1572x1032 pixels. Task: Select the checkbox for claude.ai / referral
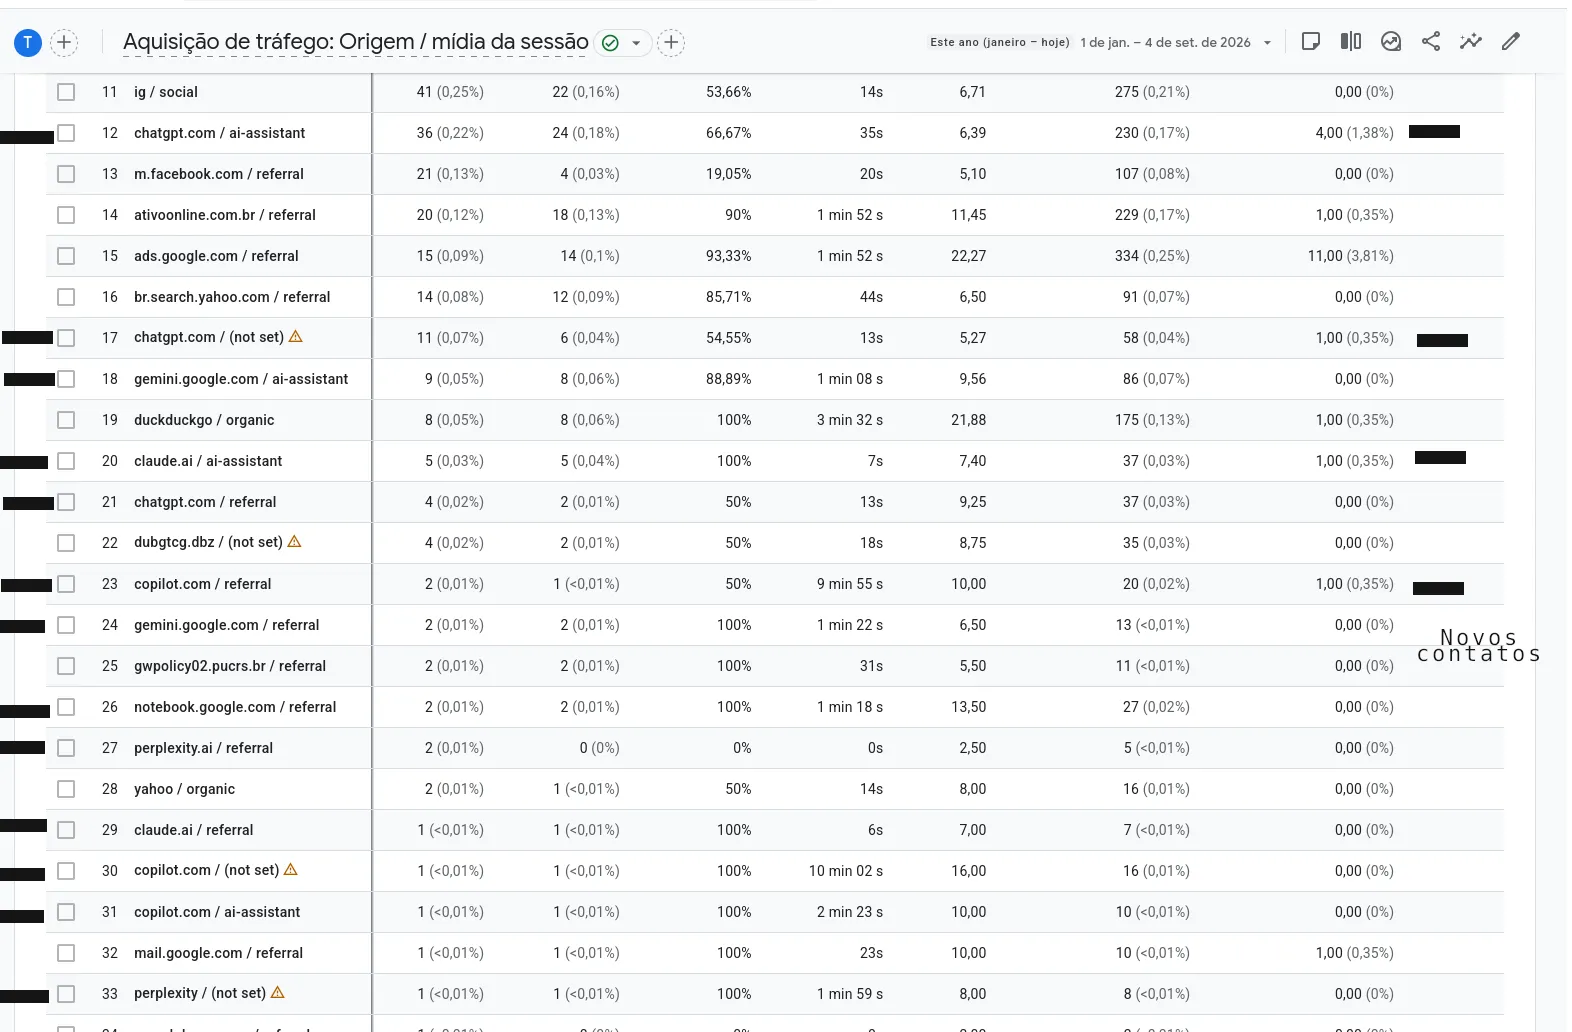[x=66, y=830]
